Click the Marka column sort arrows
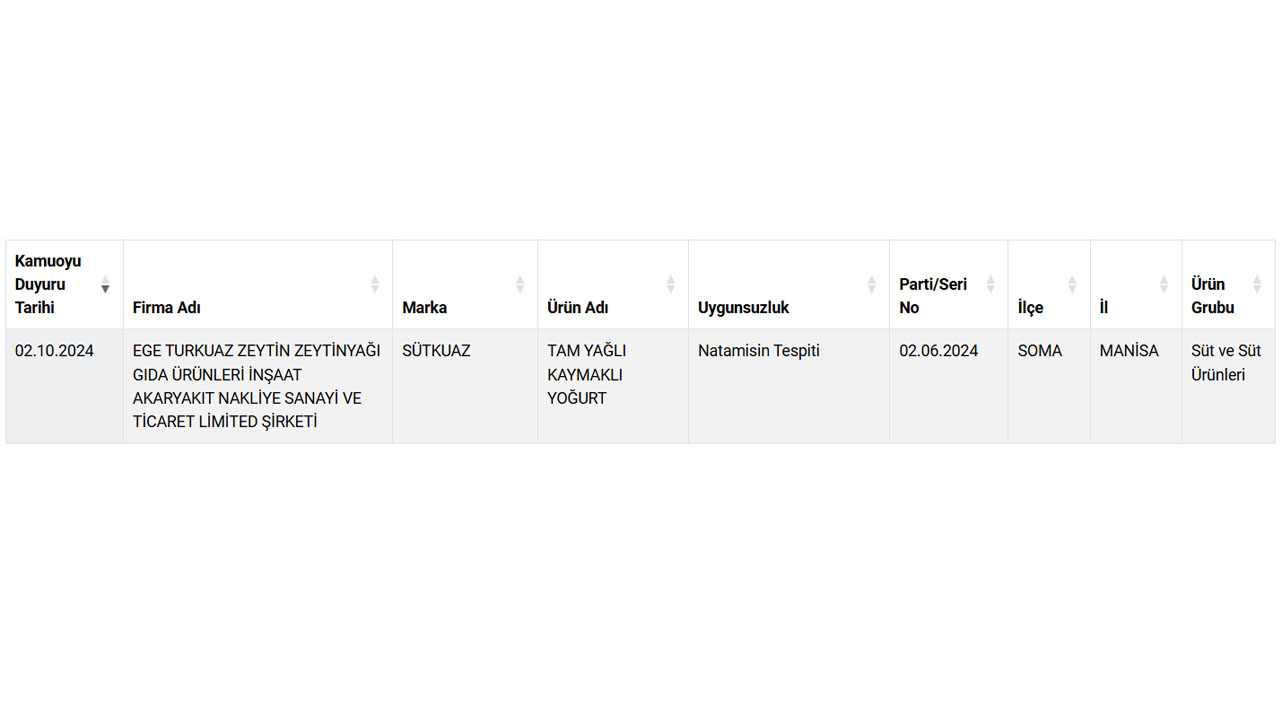The width and height of the screenshot is (1280, 720). pyautogui.click(x=520, y=284)
